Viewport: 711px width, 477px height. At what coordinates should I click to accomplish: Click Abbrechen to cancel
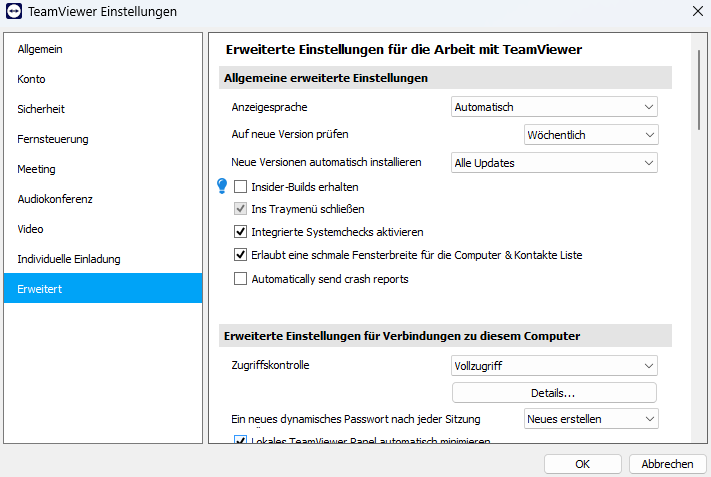pos(667,464)
